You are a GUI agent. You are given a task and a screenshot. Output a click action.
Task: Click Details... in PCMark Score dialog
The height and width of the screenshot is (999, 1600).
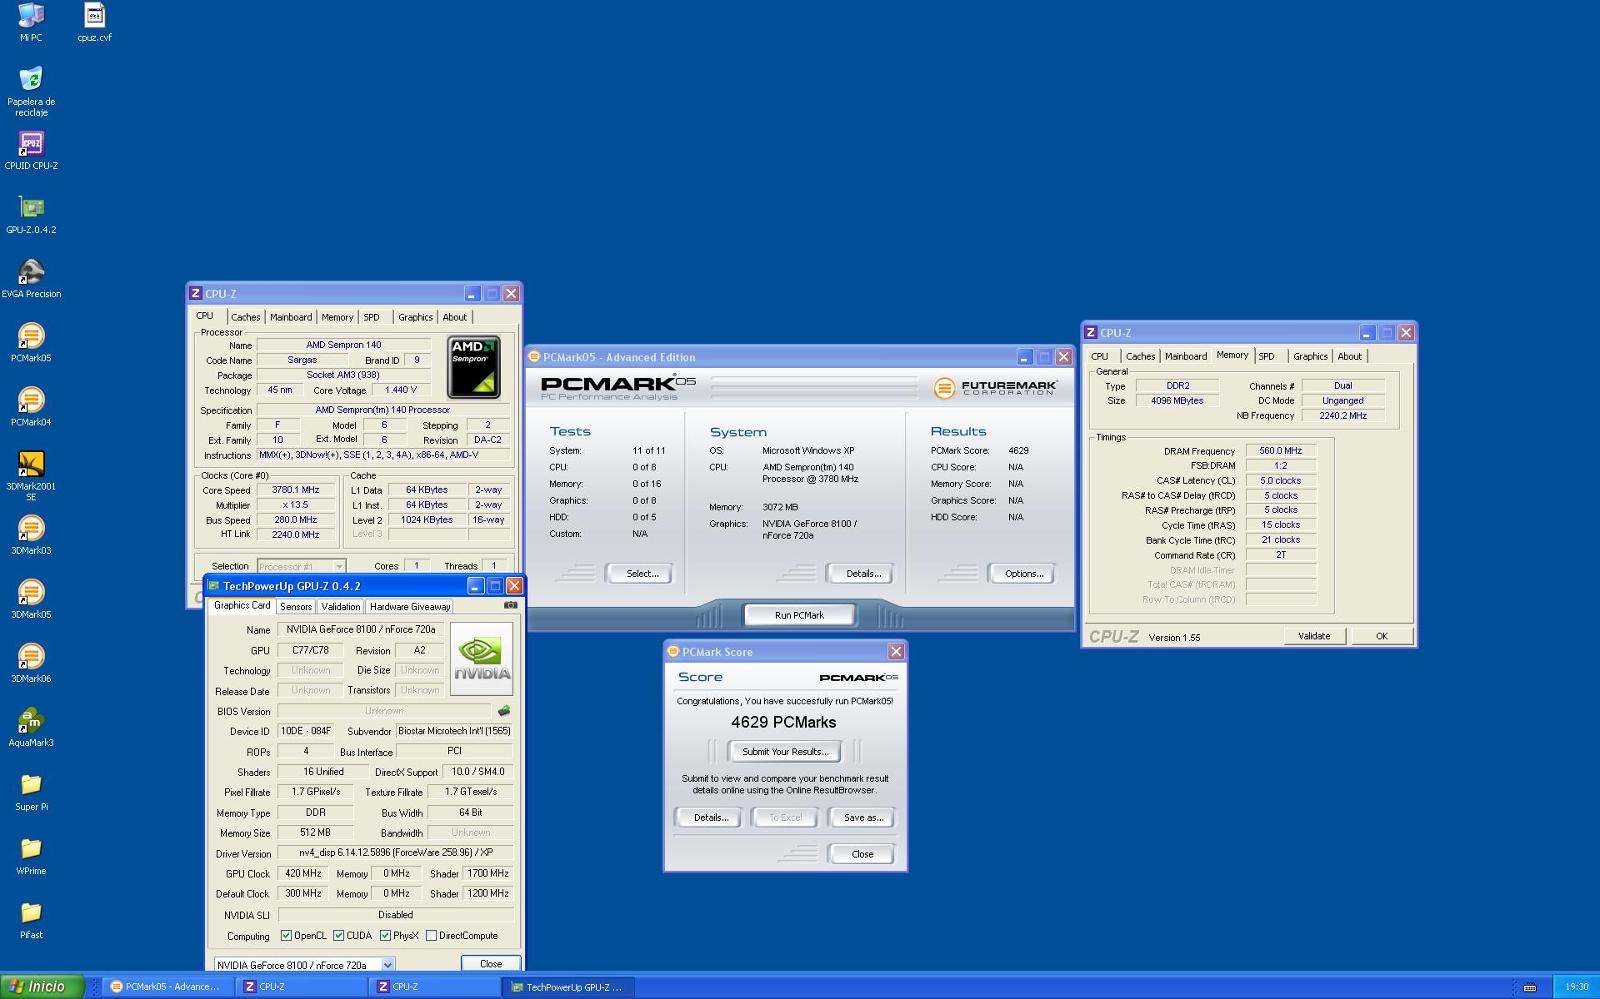click(x=710, y=817)
